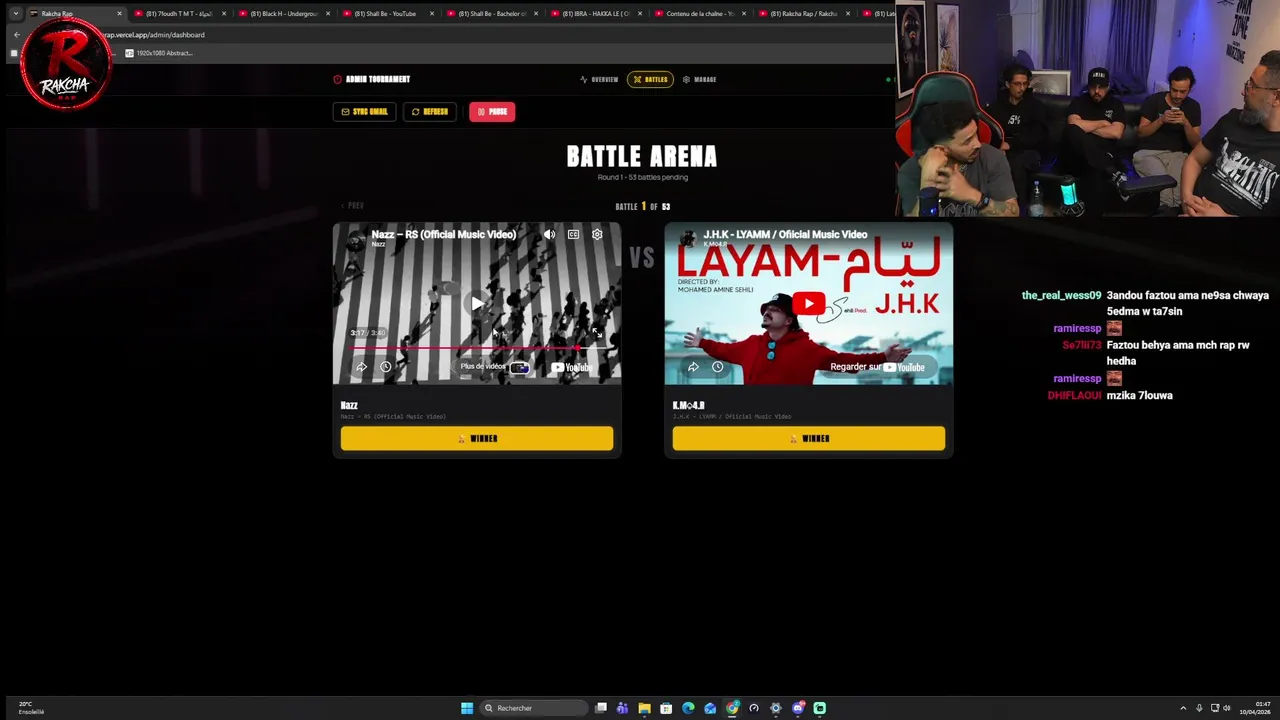This screenshot has height=720, width=1280.
Task: Switch to the Overview tab
Action: click(x=600, y=79)
